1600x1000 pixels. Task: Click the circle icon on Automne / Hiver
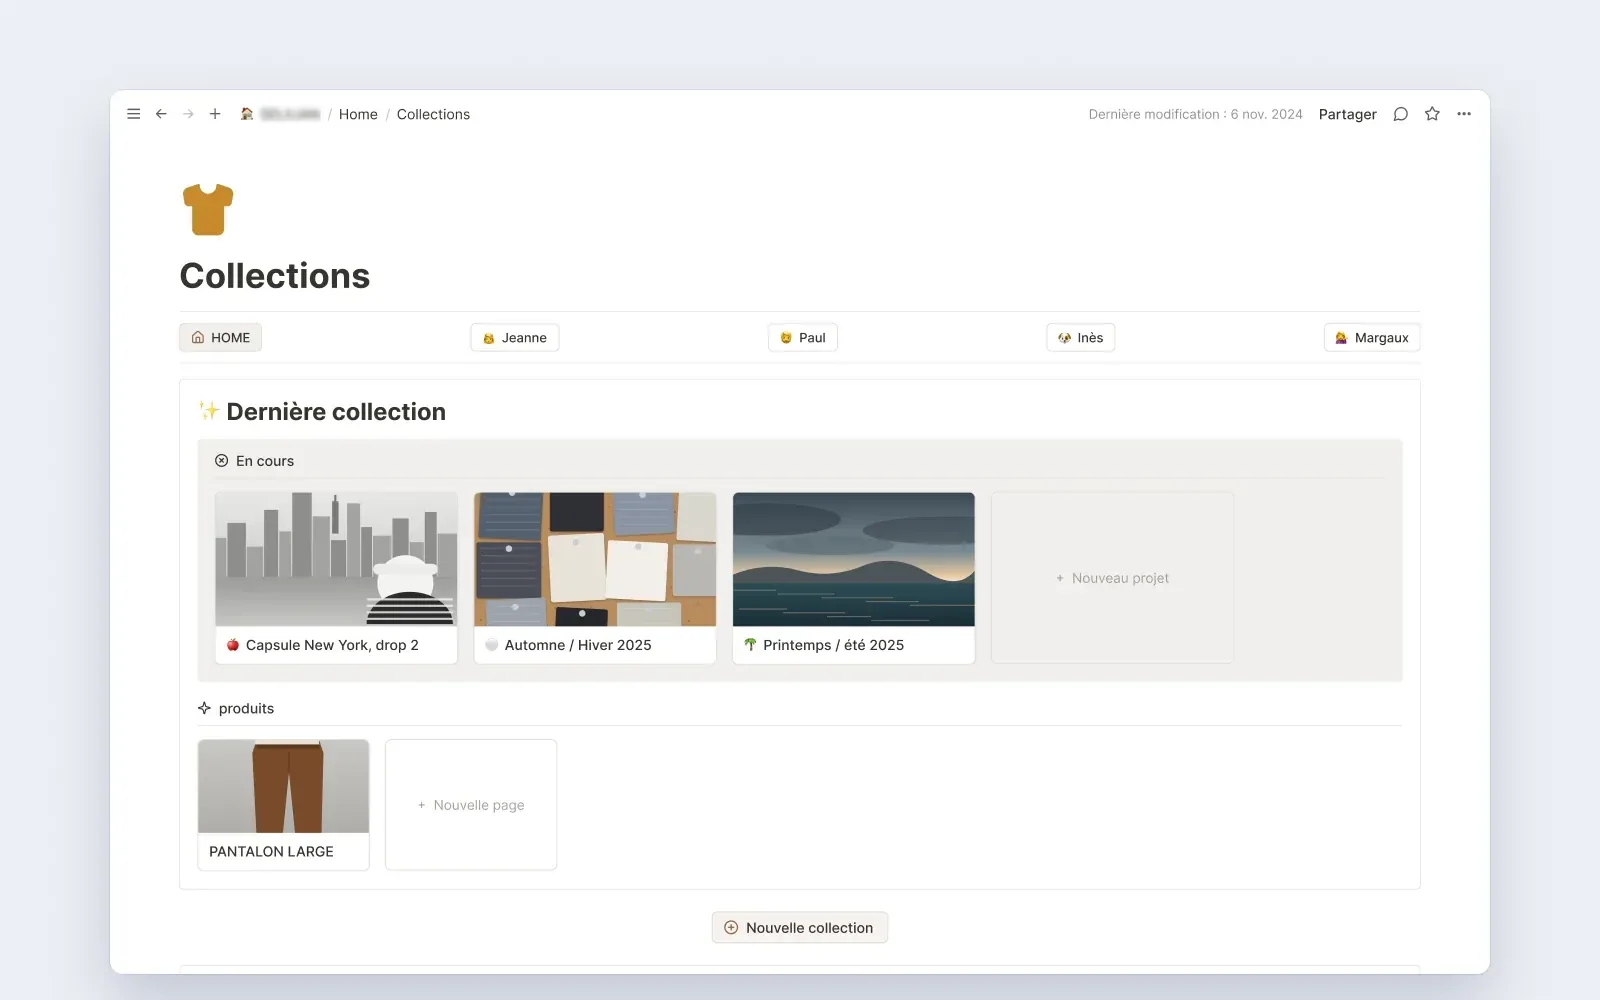491,645
